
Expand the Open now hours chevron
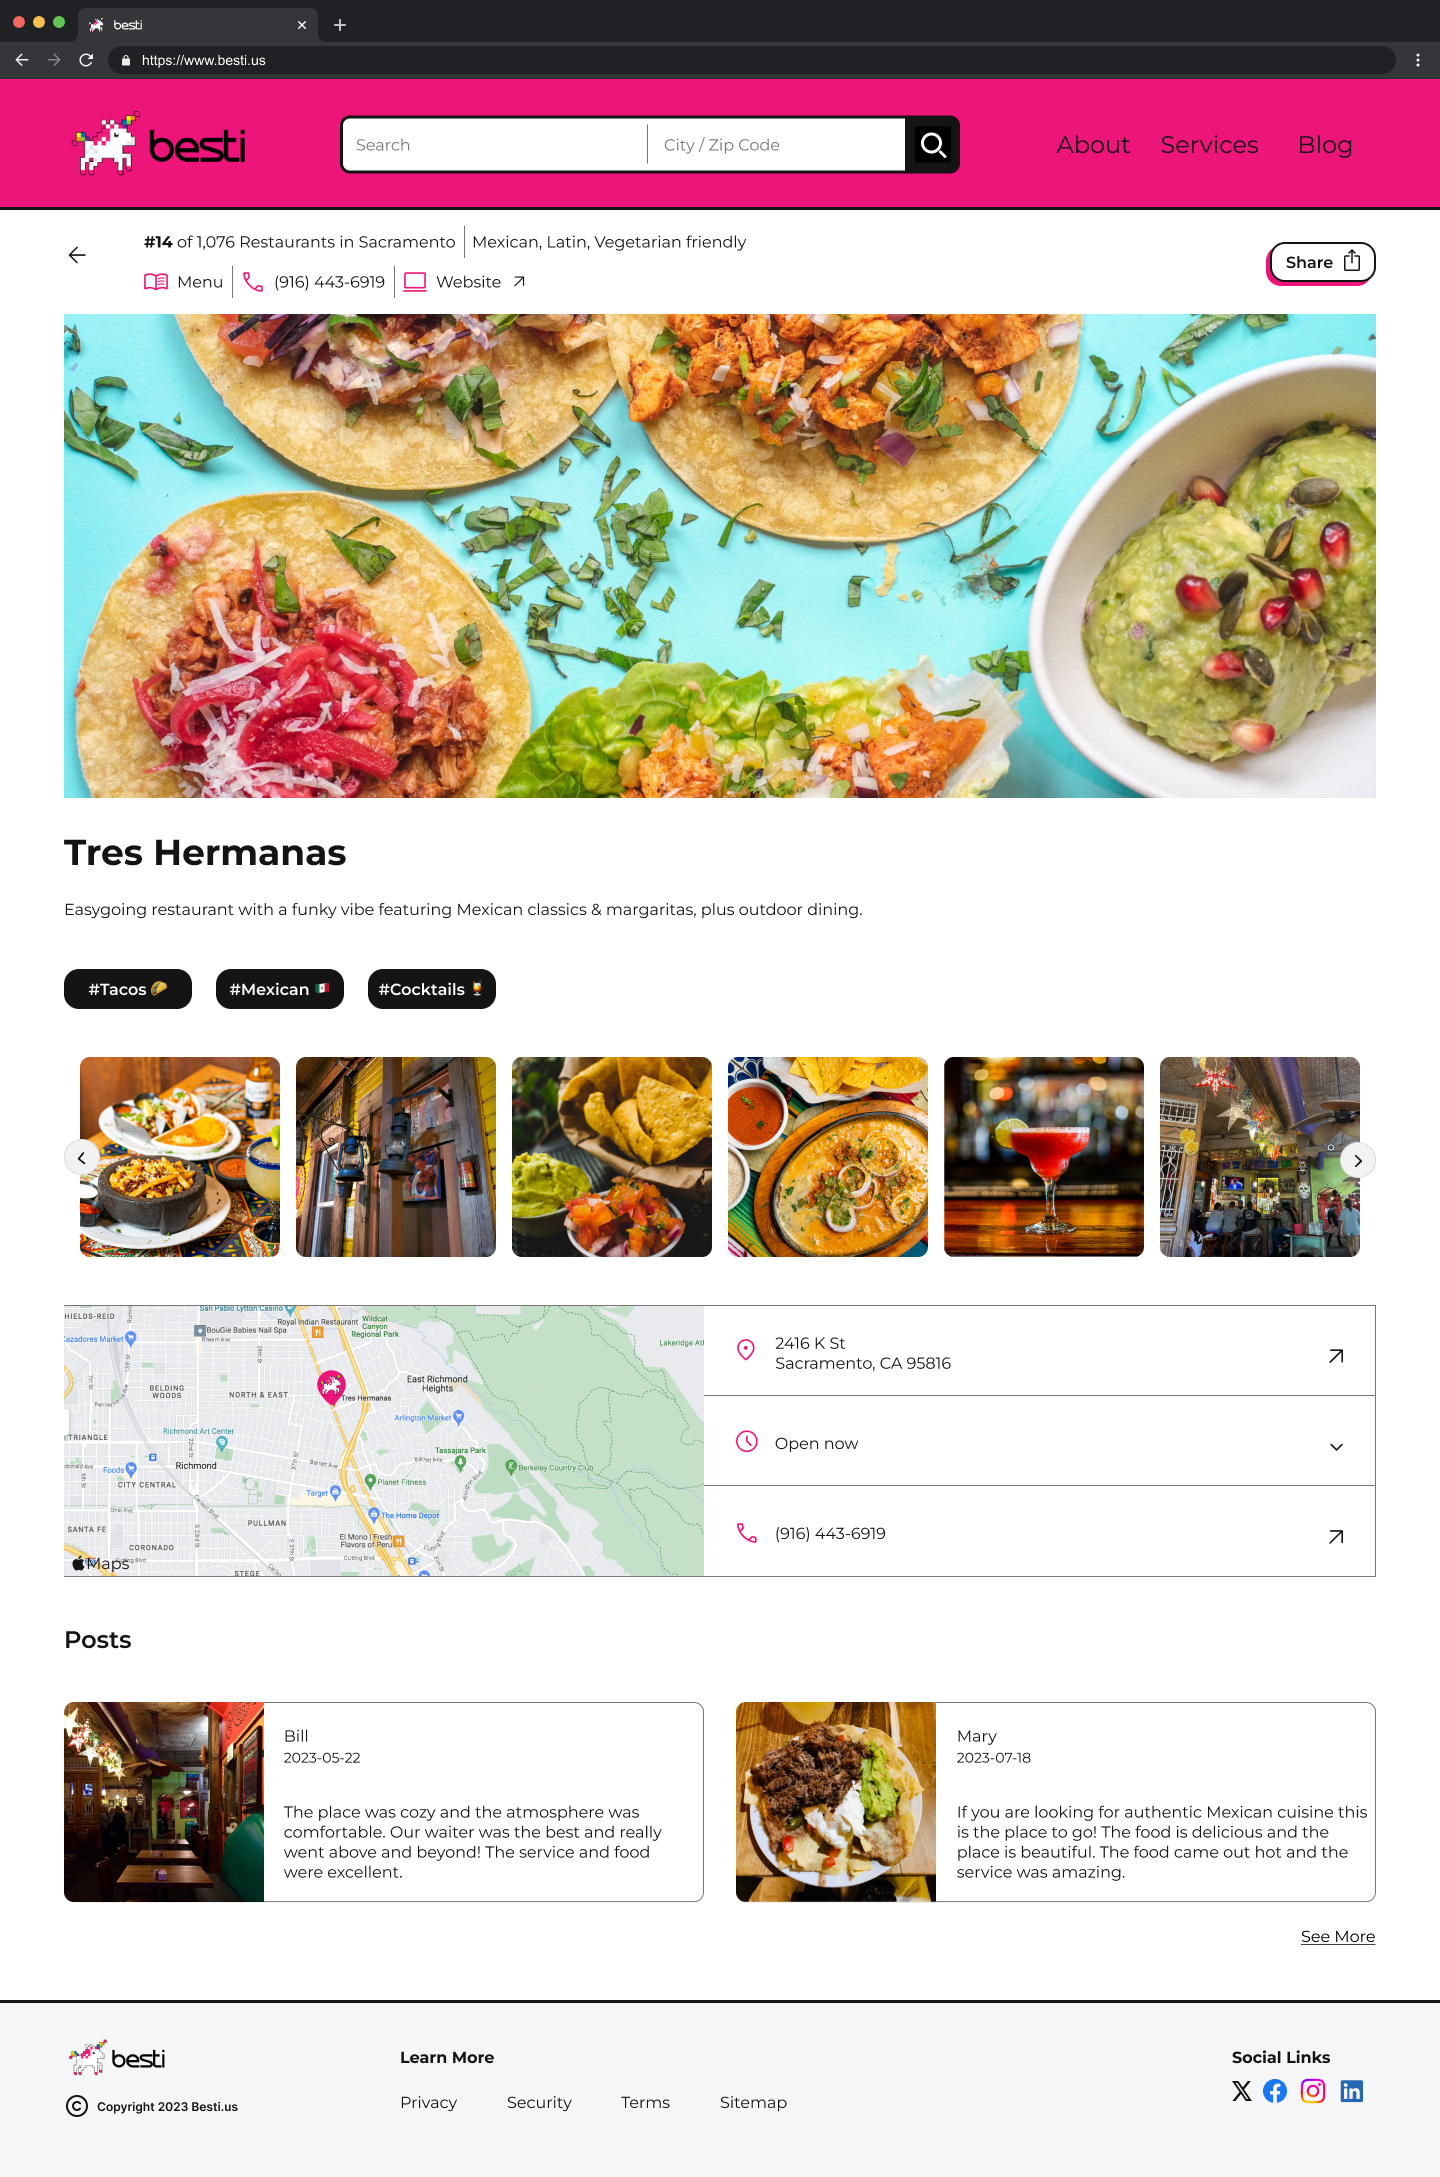coord(1336,1447)
